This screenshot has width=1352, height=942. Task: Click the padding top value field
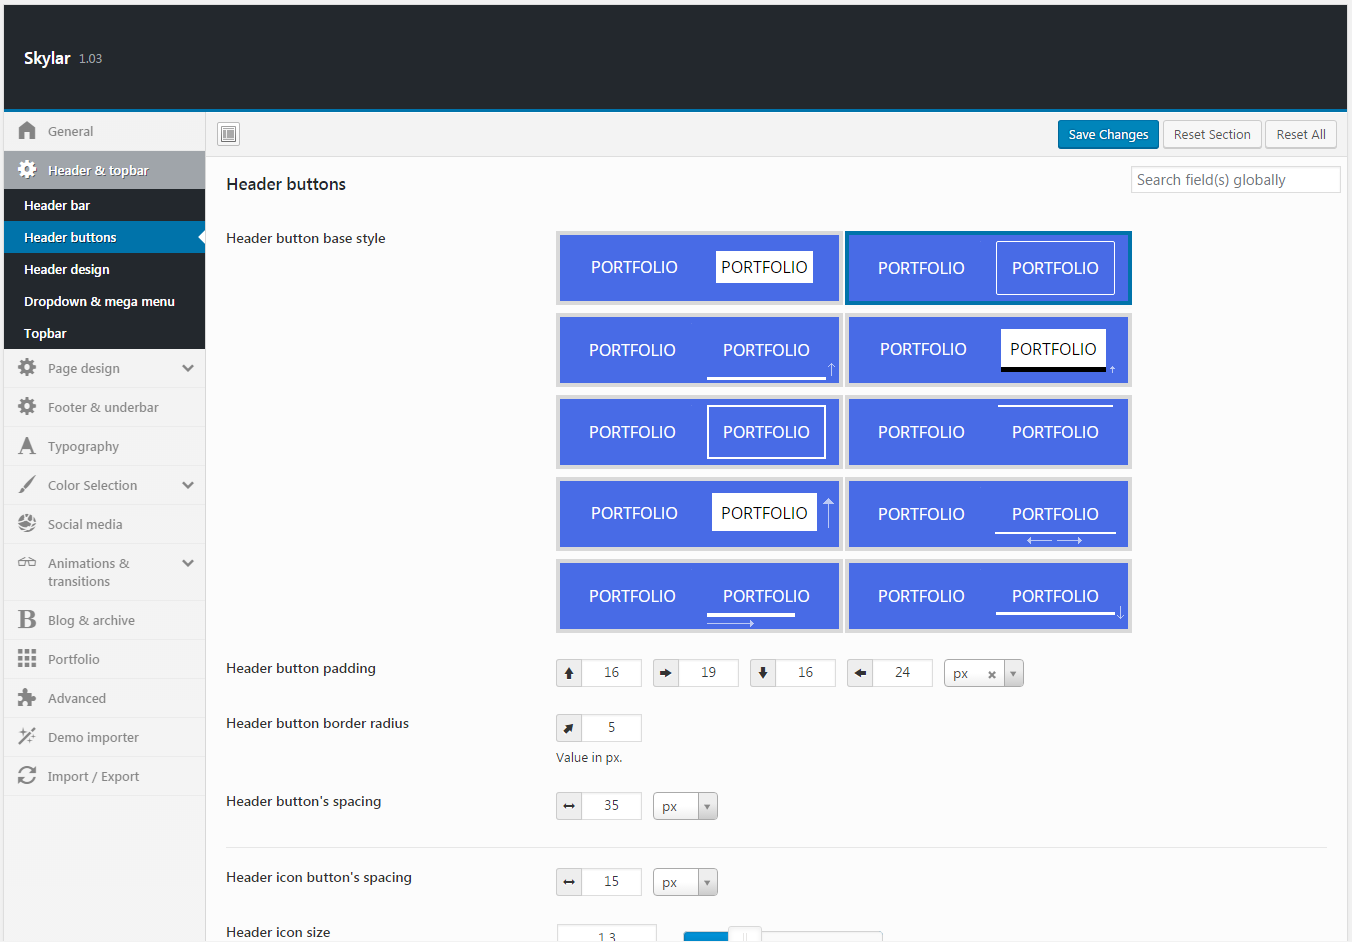point(611,673)
